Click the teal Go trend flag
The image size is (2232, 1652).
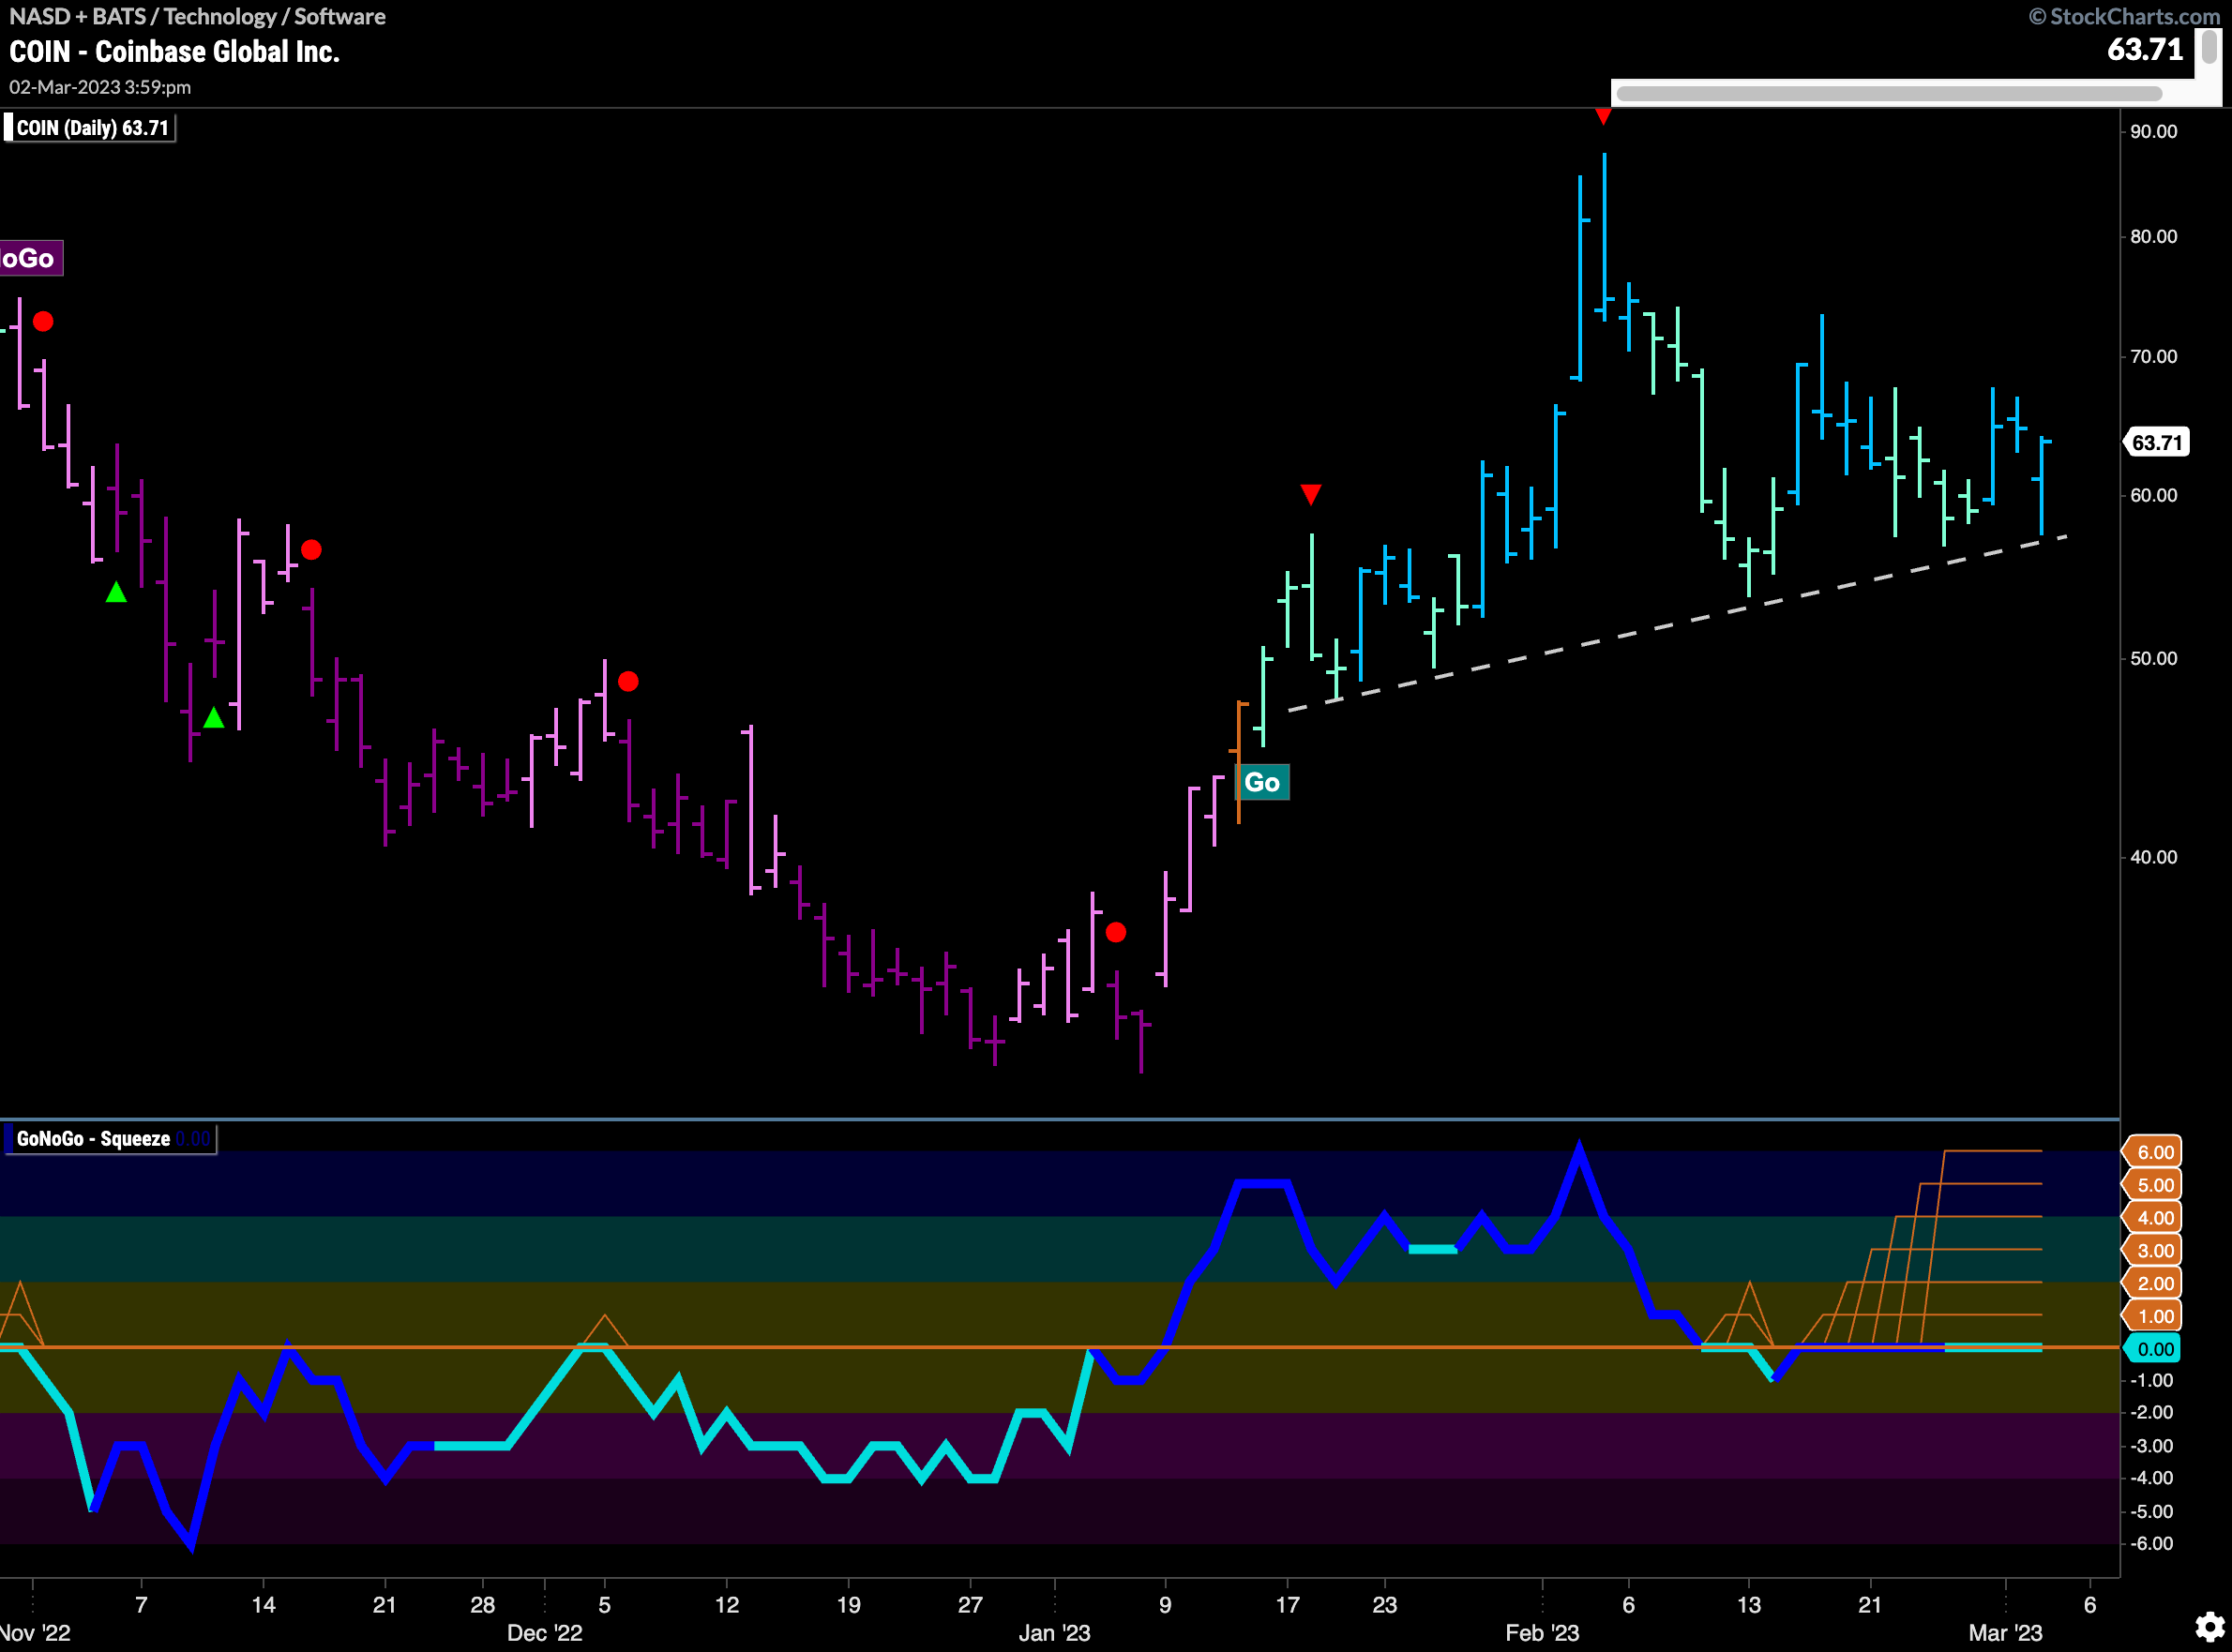coord(1262,782)
